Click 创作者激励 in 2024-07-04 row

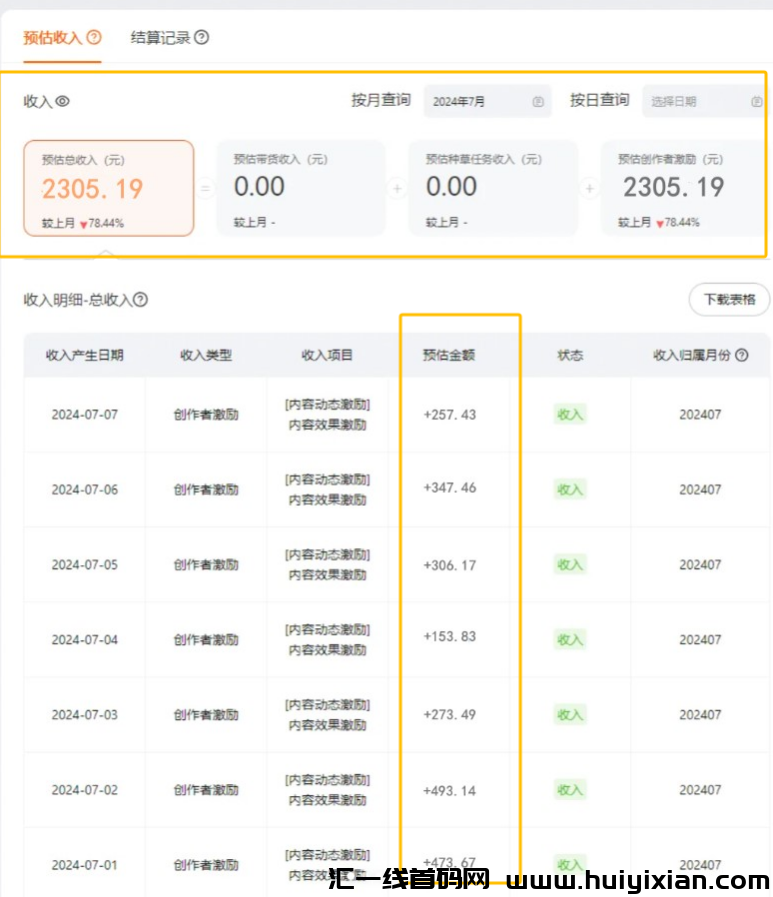(x=206, y=640)
